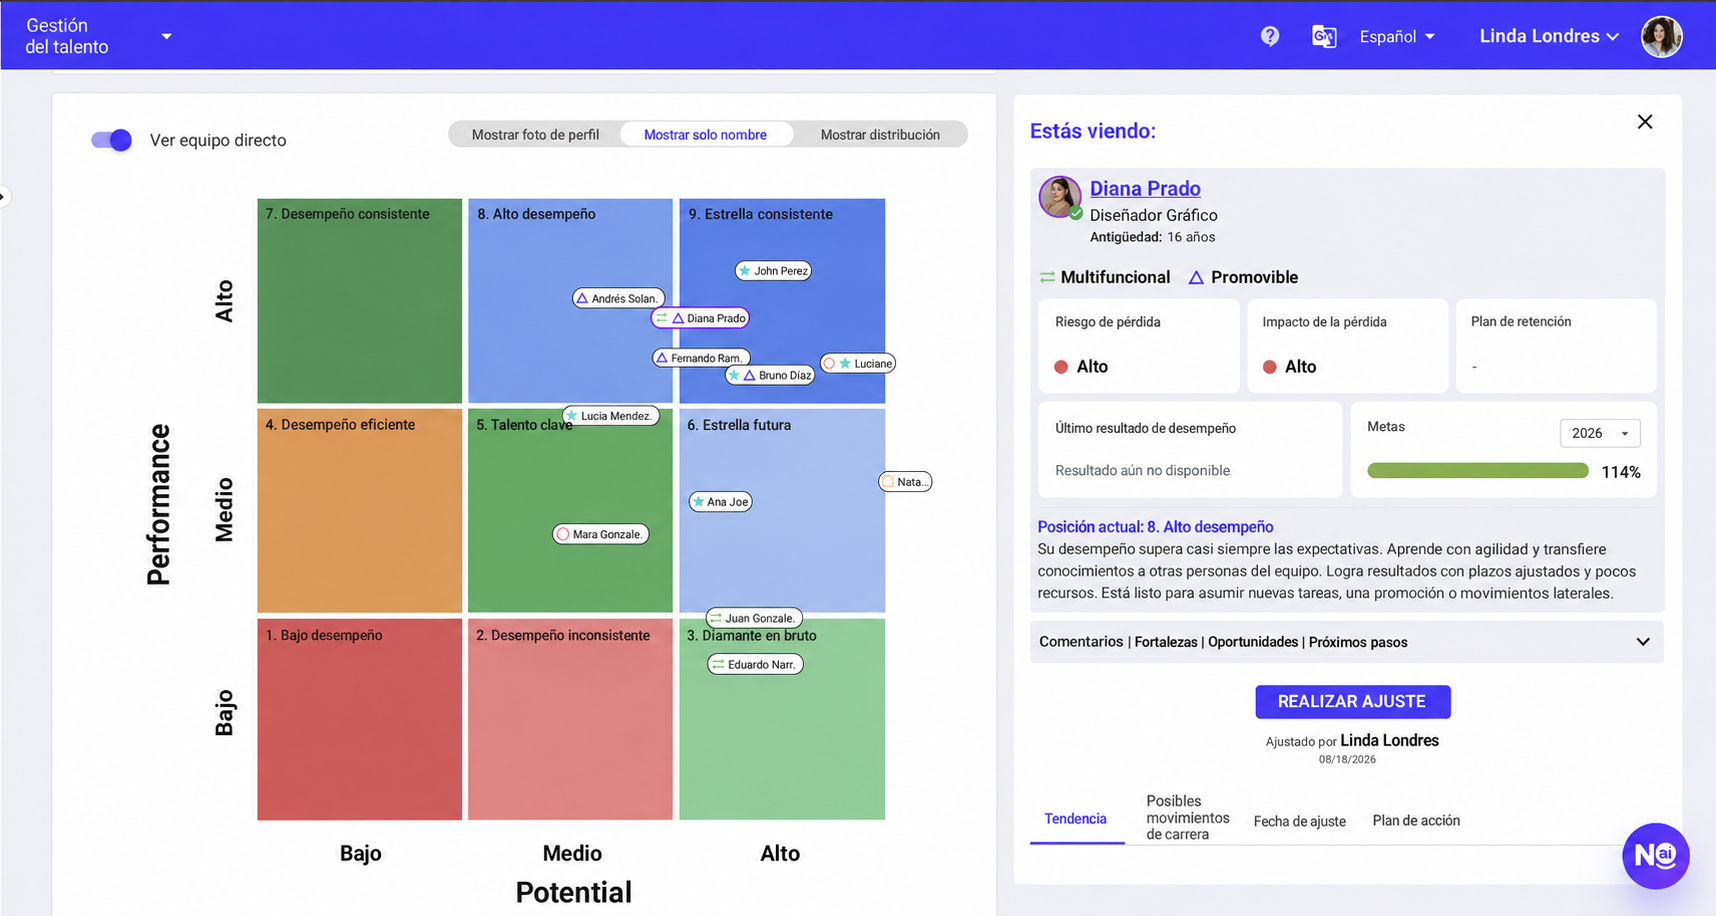1716x916 pixels.
Task: Select Lucia Mendez chip on grid
Action: coord(610,416)
